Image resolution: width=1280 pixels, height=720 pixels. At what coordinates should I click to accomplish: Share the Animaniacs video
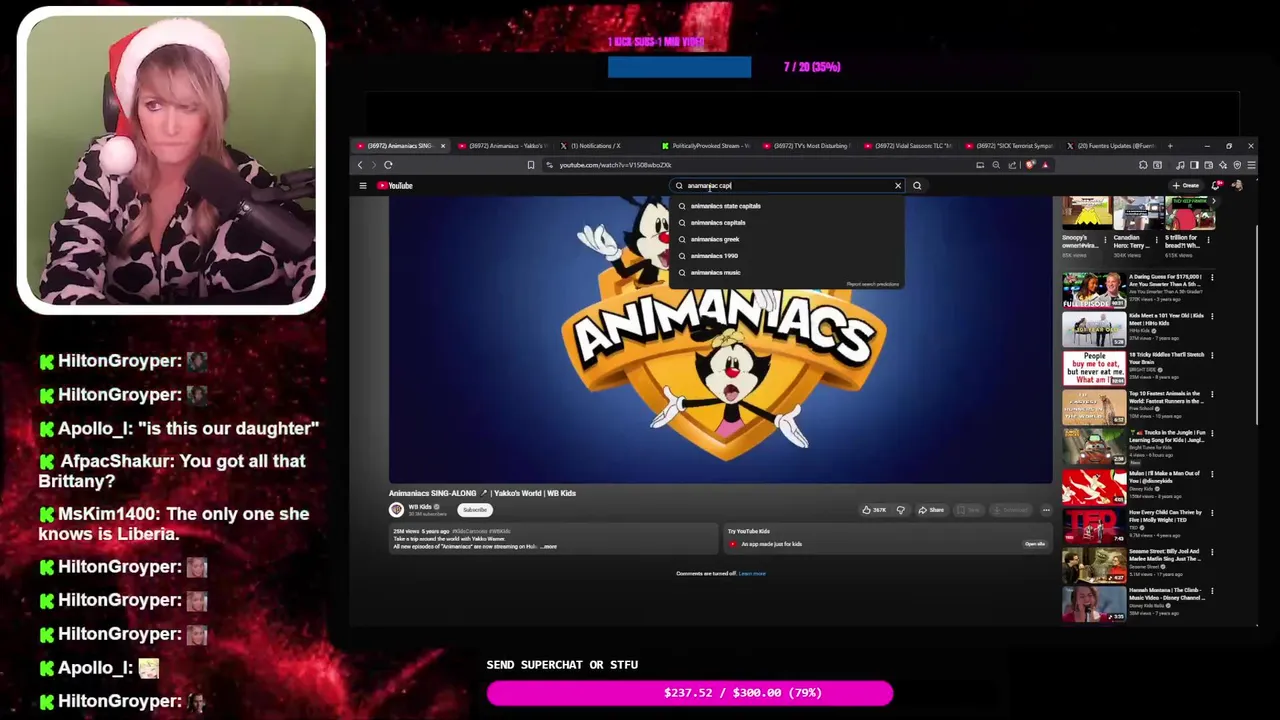point(931,510)
